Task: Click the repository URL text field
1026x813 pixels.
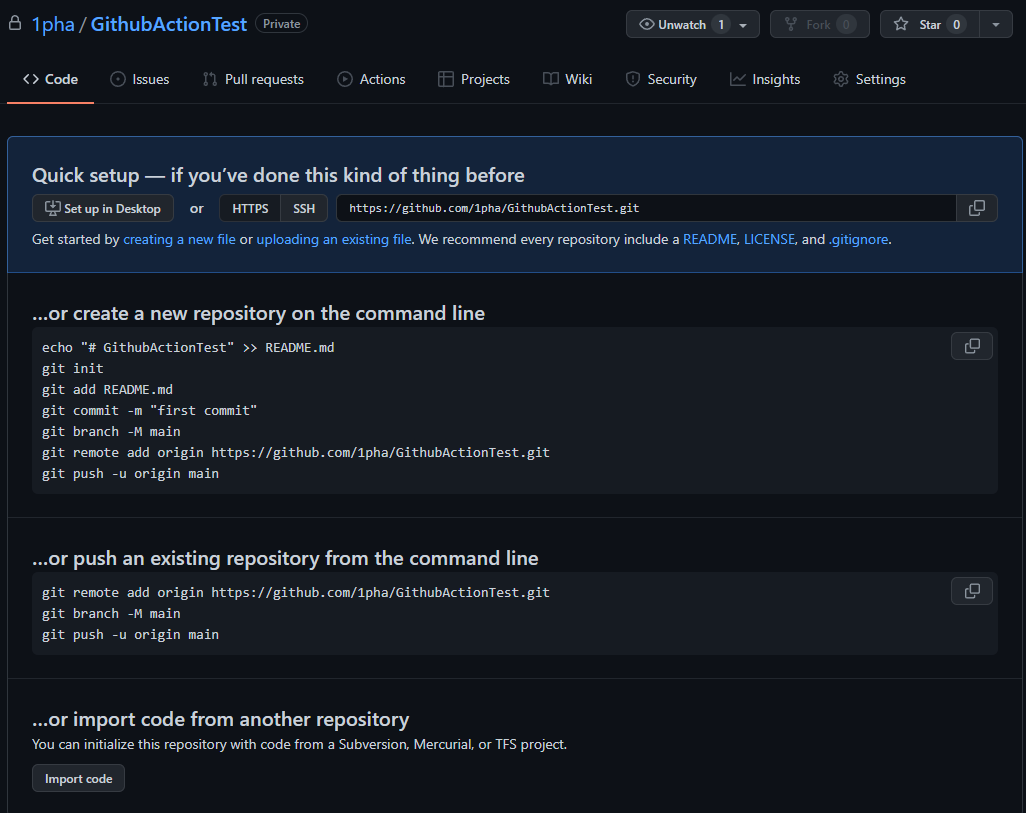Action: (646, 208)
